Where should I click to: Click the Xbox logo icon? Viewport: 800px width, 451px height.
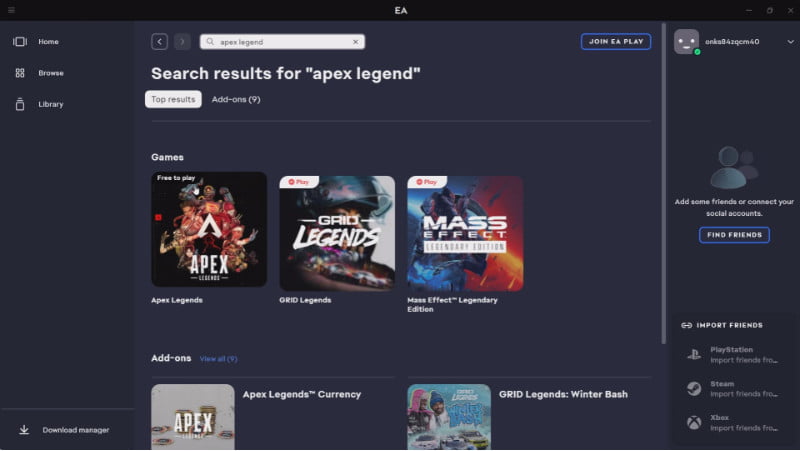pos(694,422)
